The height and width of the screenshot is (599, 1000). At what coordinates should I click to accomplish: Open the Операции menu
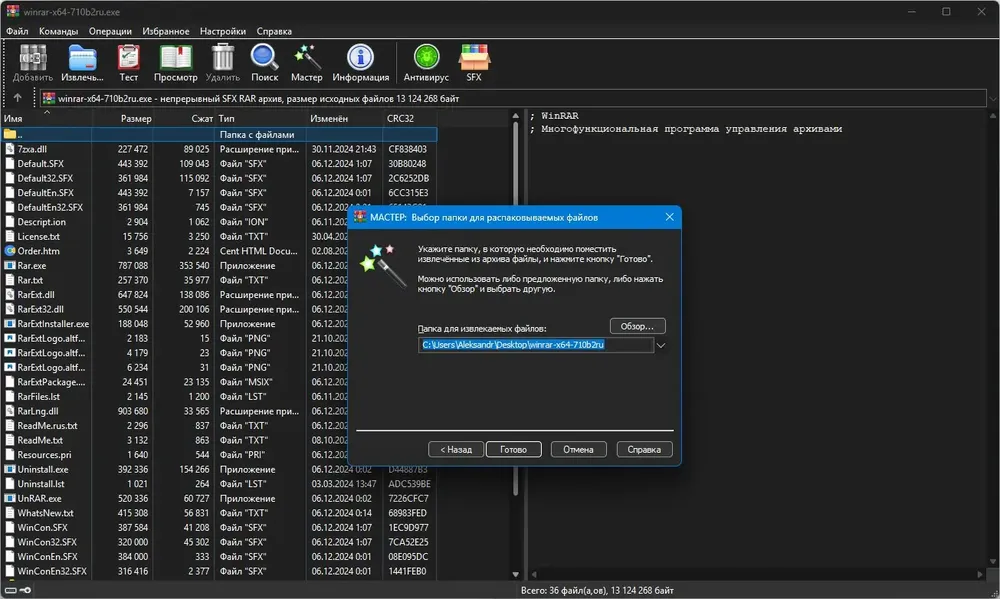point(110,31)
